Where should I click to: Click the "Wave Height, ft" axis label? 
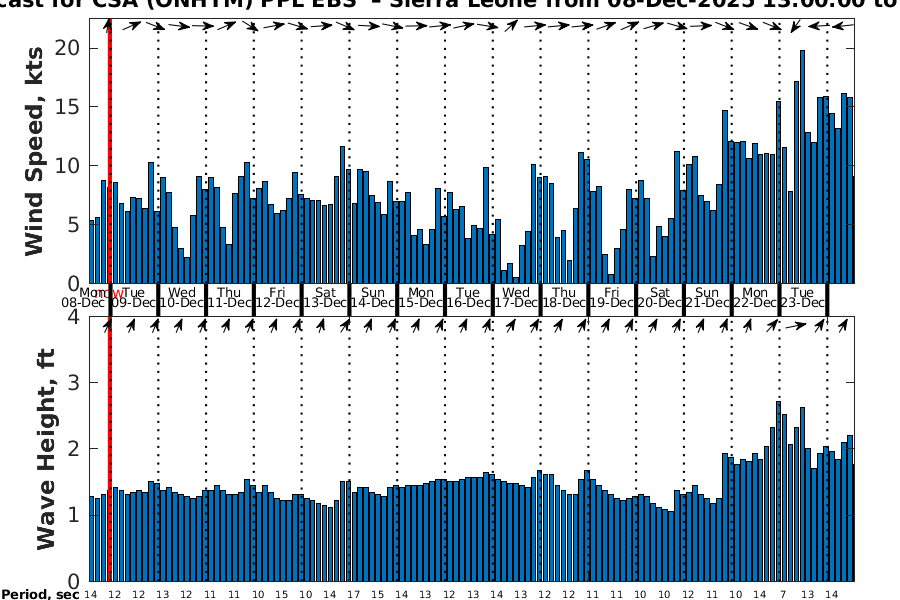point(45,449)
